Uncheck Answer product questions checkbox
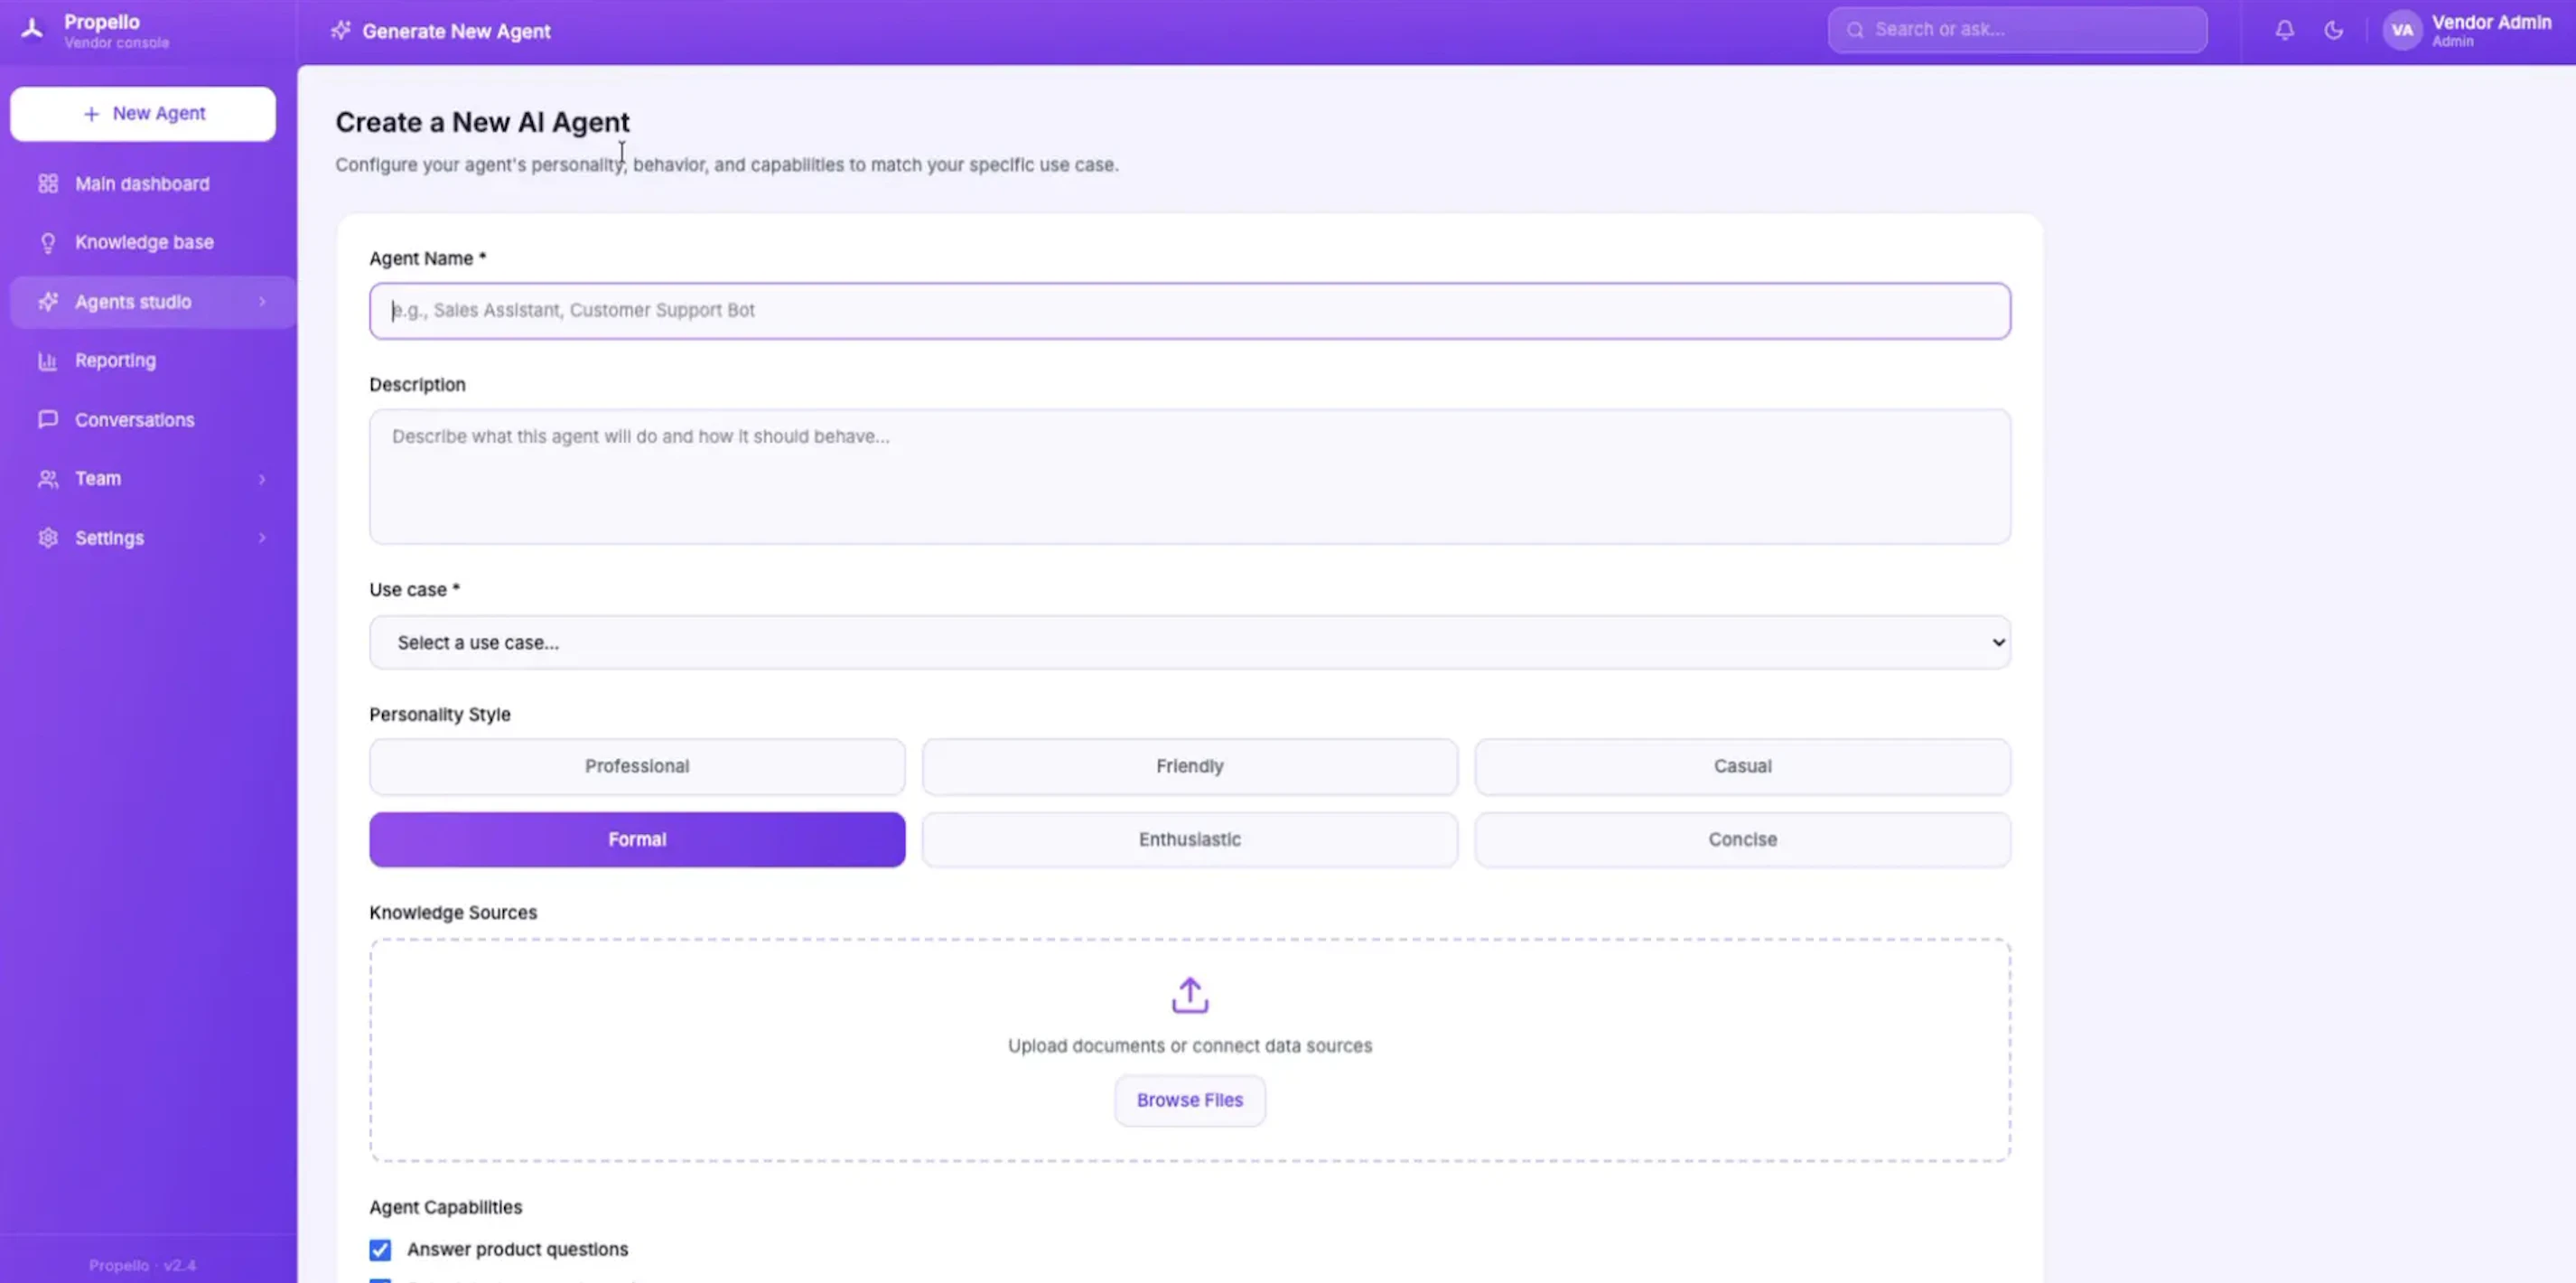 pos(380,1249)
